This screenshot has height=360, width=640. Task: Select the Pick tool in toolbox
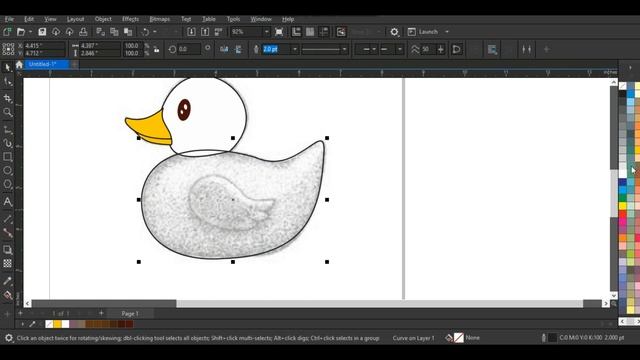click(7, 67)
